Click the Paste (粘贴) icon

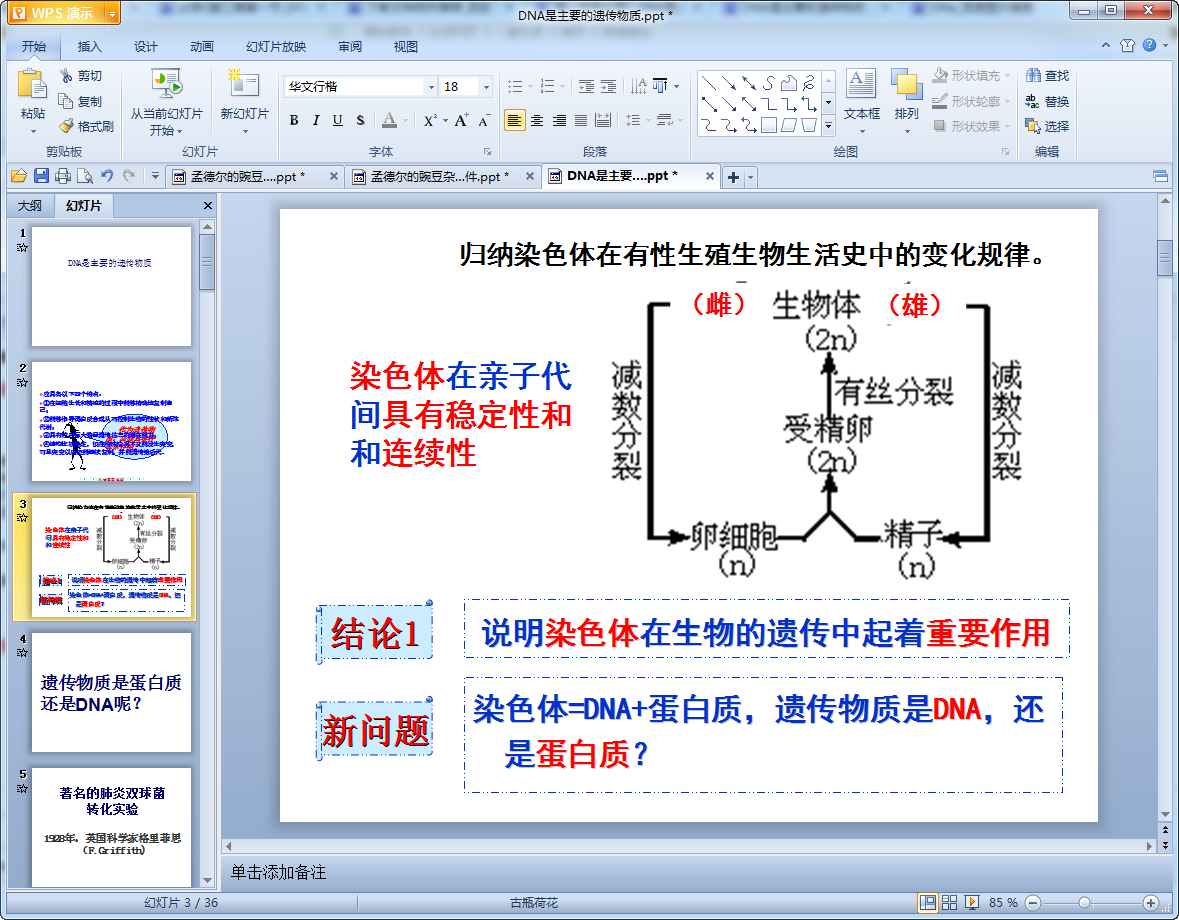click(x=32, y=84)
